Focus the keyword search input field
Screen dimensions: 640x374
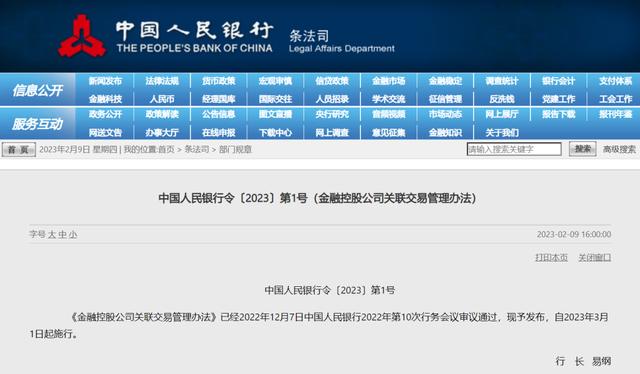coord(514,149)
